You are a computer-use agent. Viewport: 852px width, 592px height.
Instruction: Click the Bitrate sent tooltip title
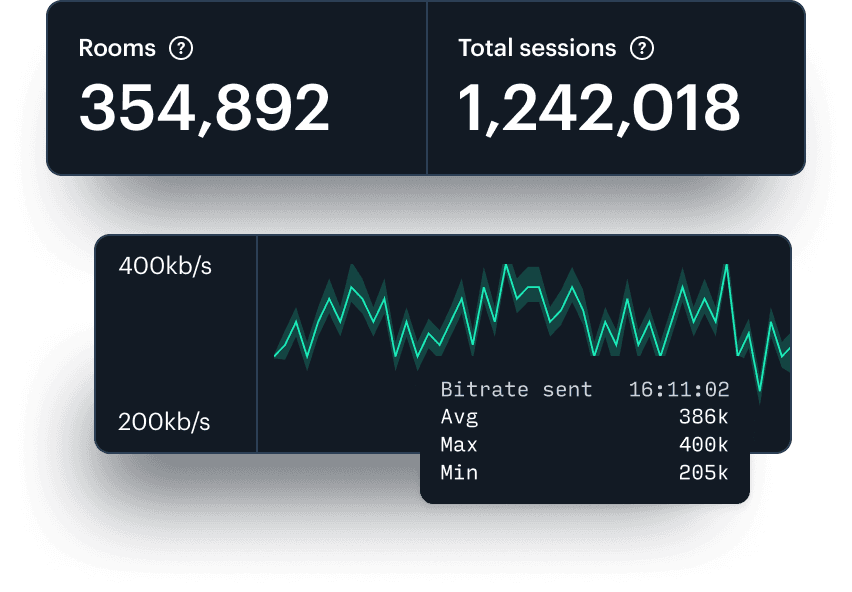click(516, 390)
